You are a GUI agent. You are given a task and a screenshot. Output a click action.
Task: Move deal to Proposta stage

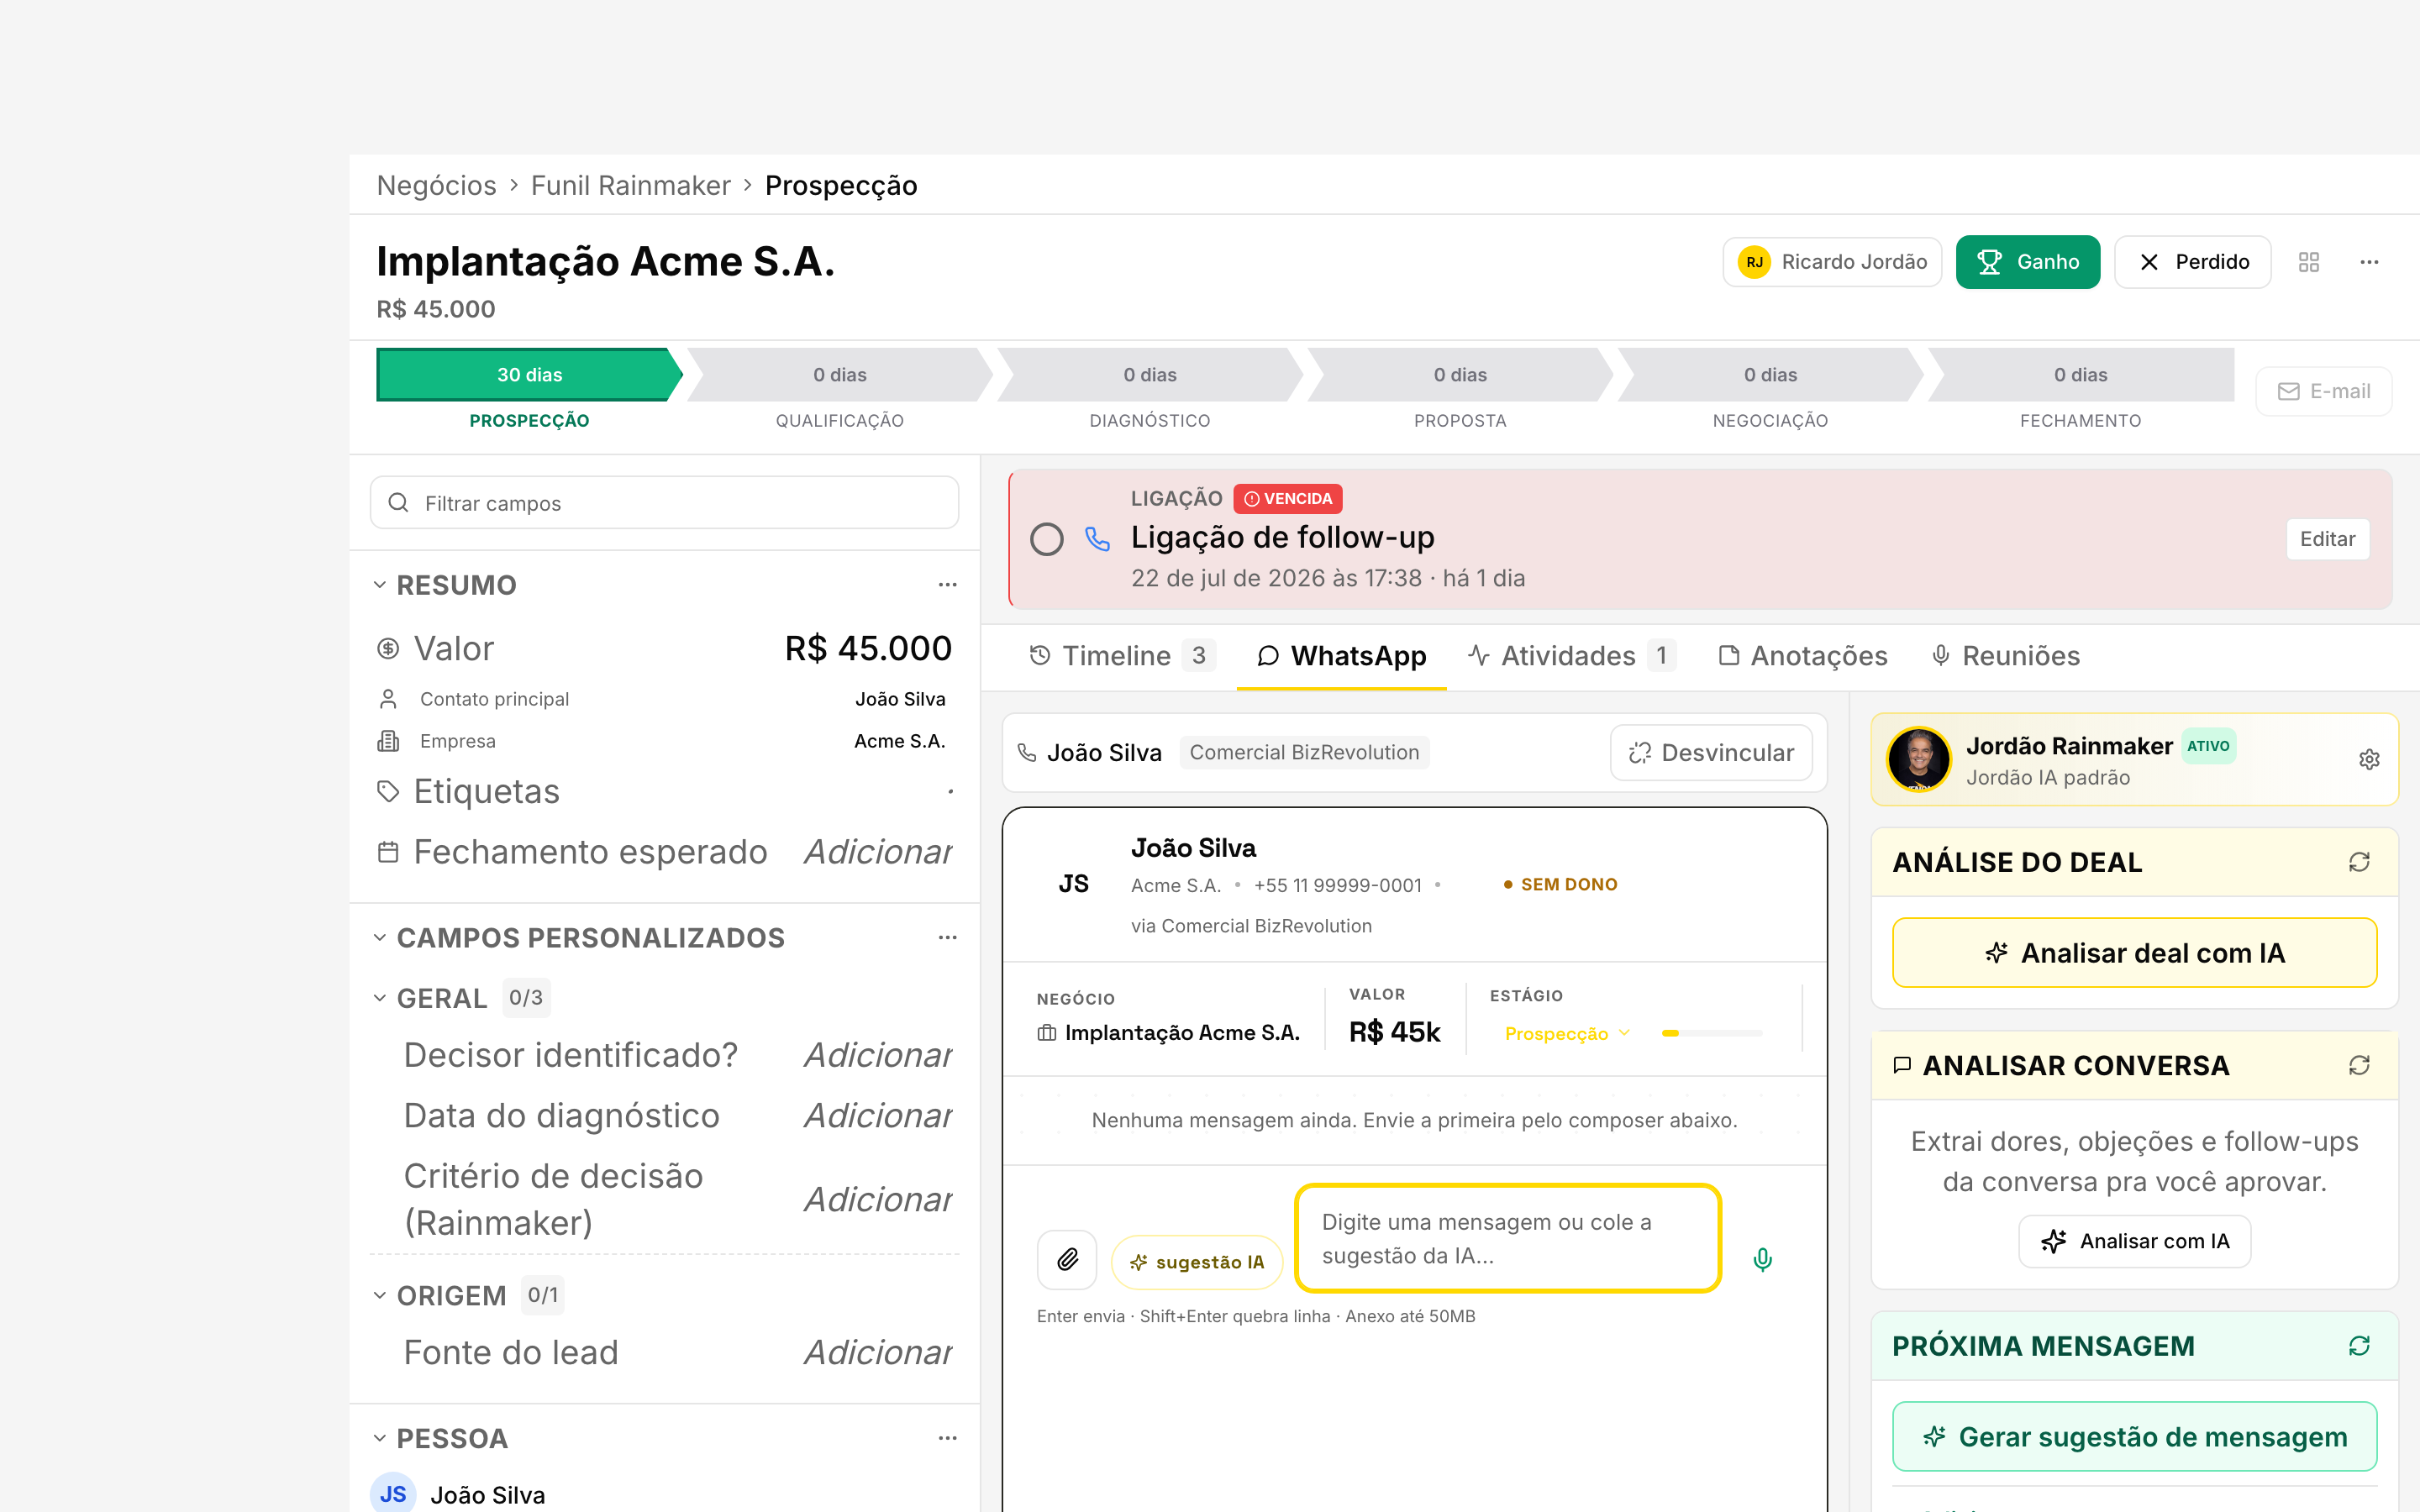[x=1460, y=375]
